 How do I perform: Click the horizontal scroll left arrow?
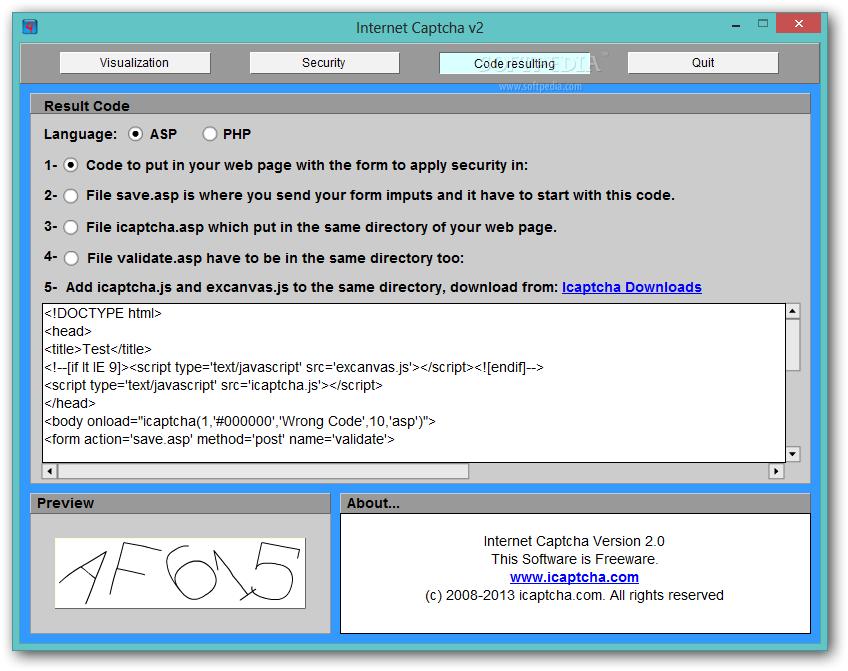pos(50,471)
